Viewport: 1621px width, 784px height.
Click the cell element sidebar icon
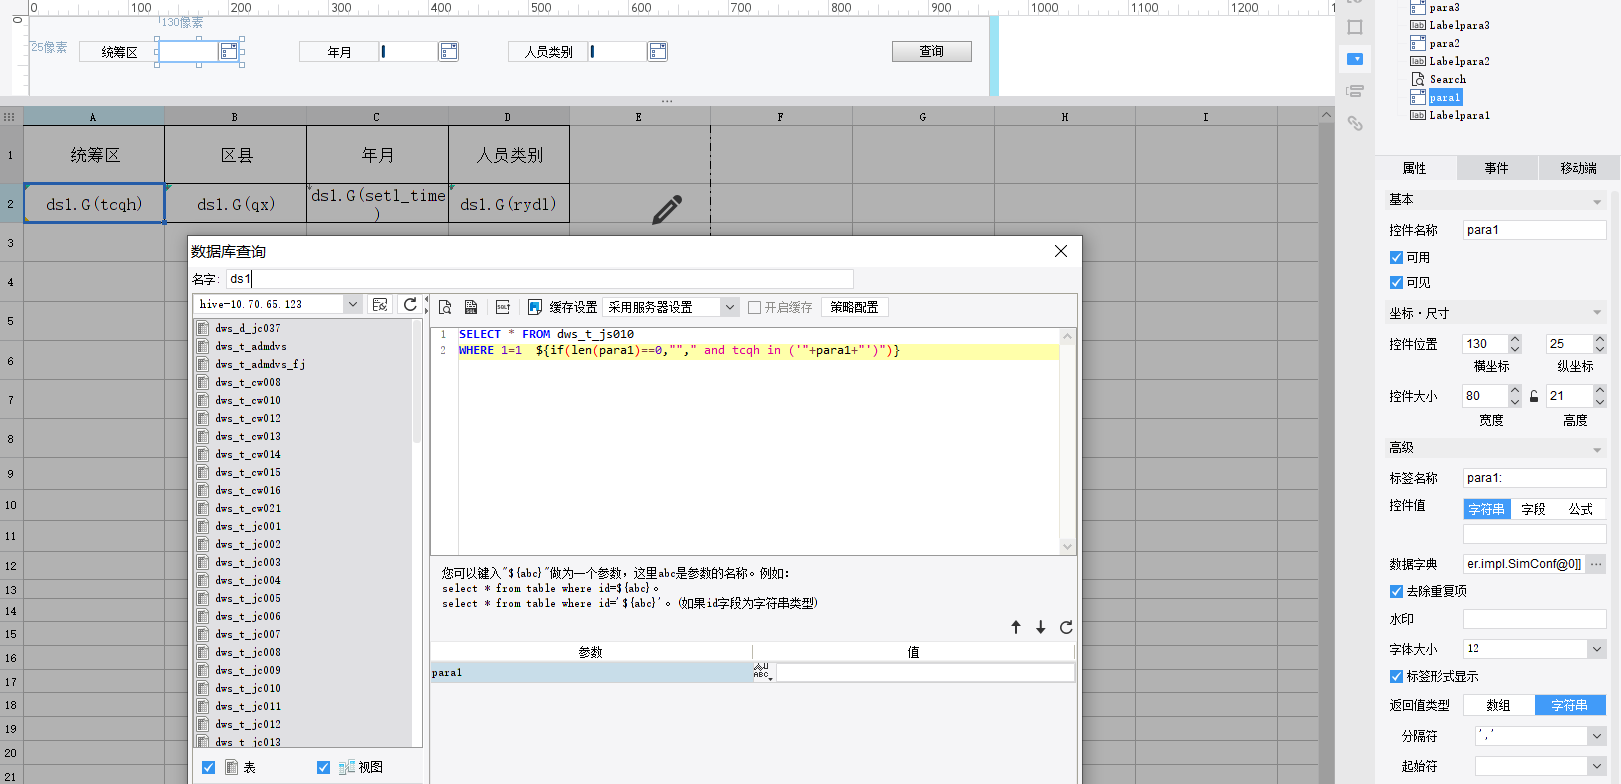(x=1355, y=27)
